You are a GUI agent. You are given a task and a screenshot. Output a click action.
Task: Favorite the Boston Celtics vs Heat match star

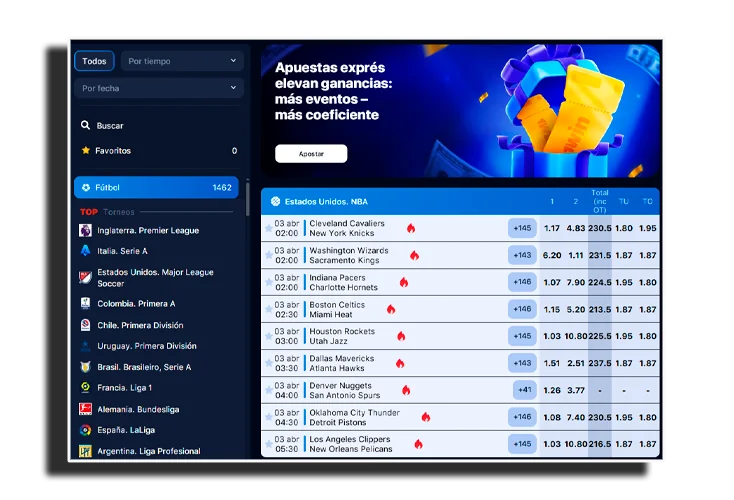pos(269,309)
